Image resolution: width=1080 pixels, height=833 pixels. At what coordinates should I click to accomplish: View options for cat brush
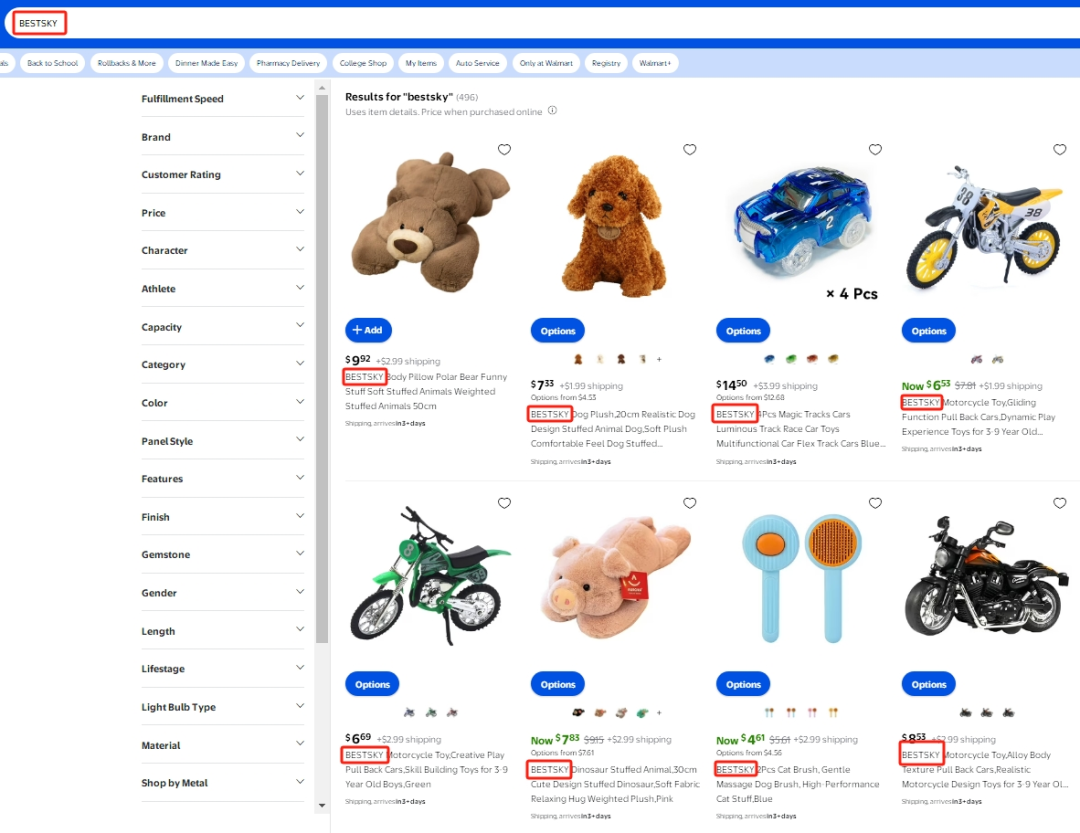[x=742, y=684]
